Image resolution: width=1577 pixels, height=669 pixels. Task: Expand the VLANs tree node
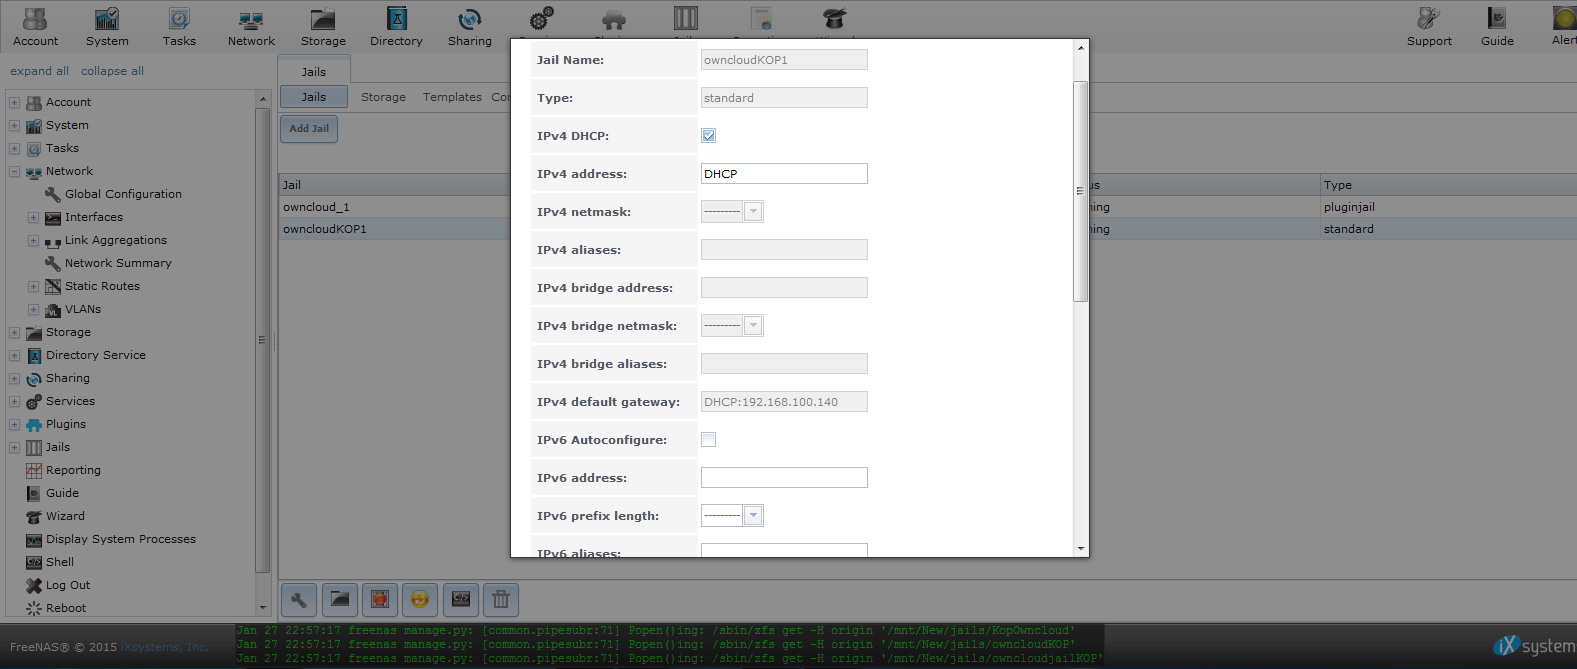point(33,309)
